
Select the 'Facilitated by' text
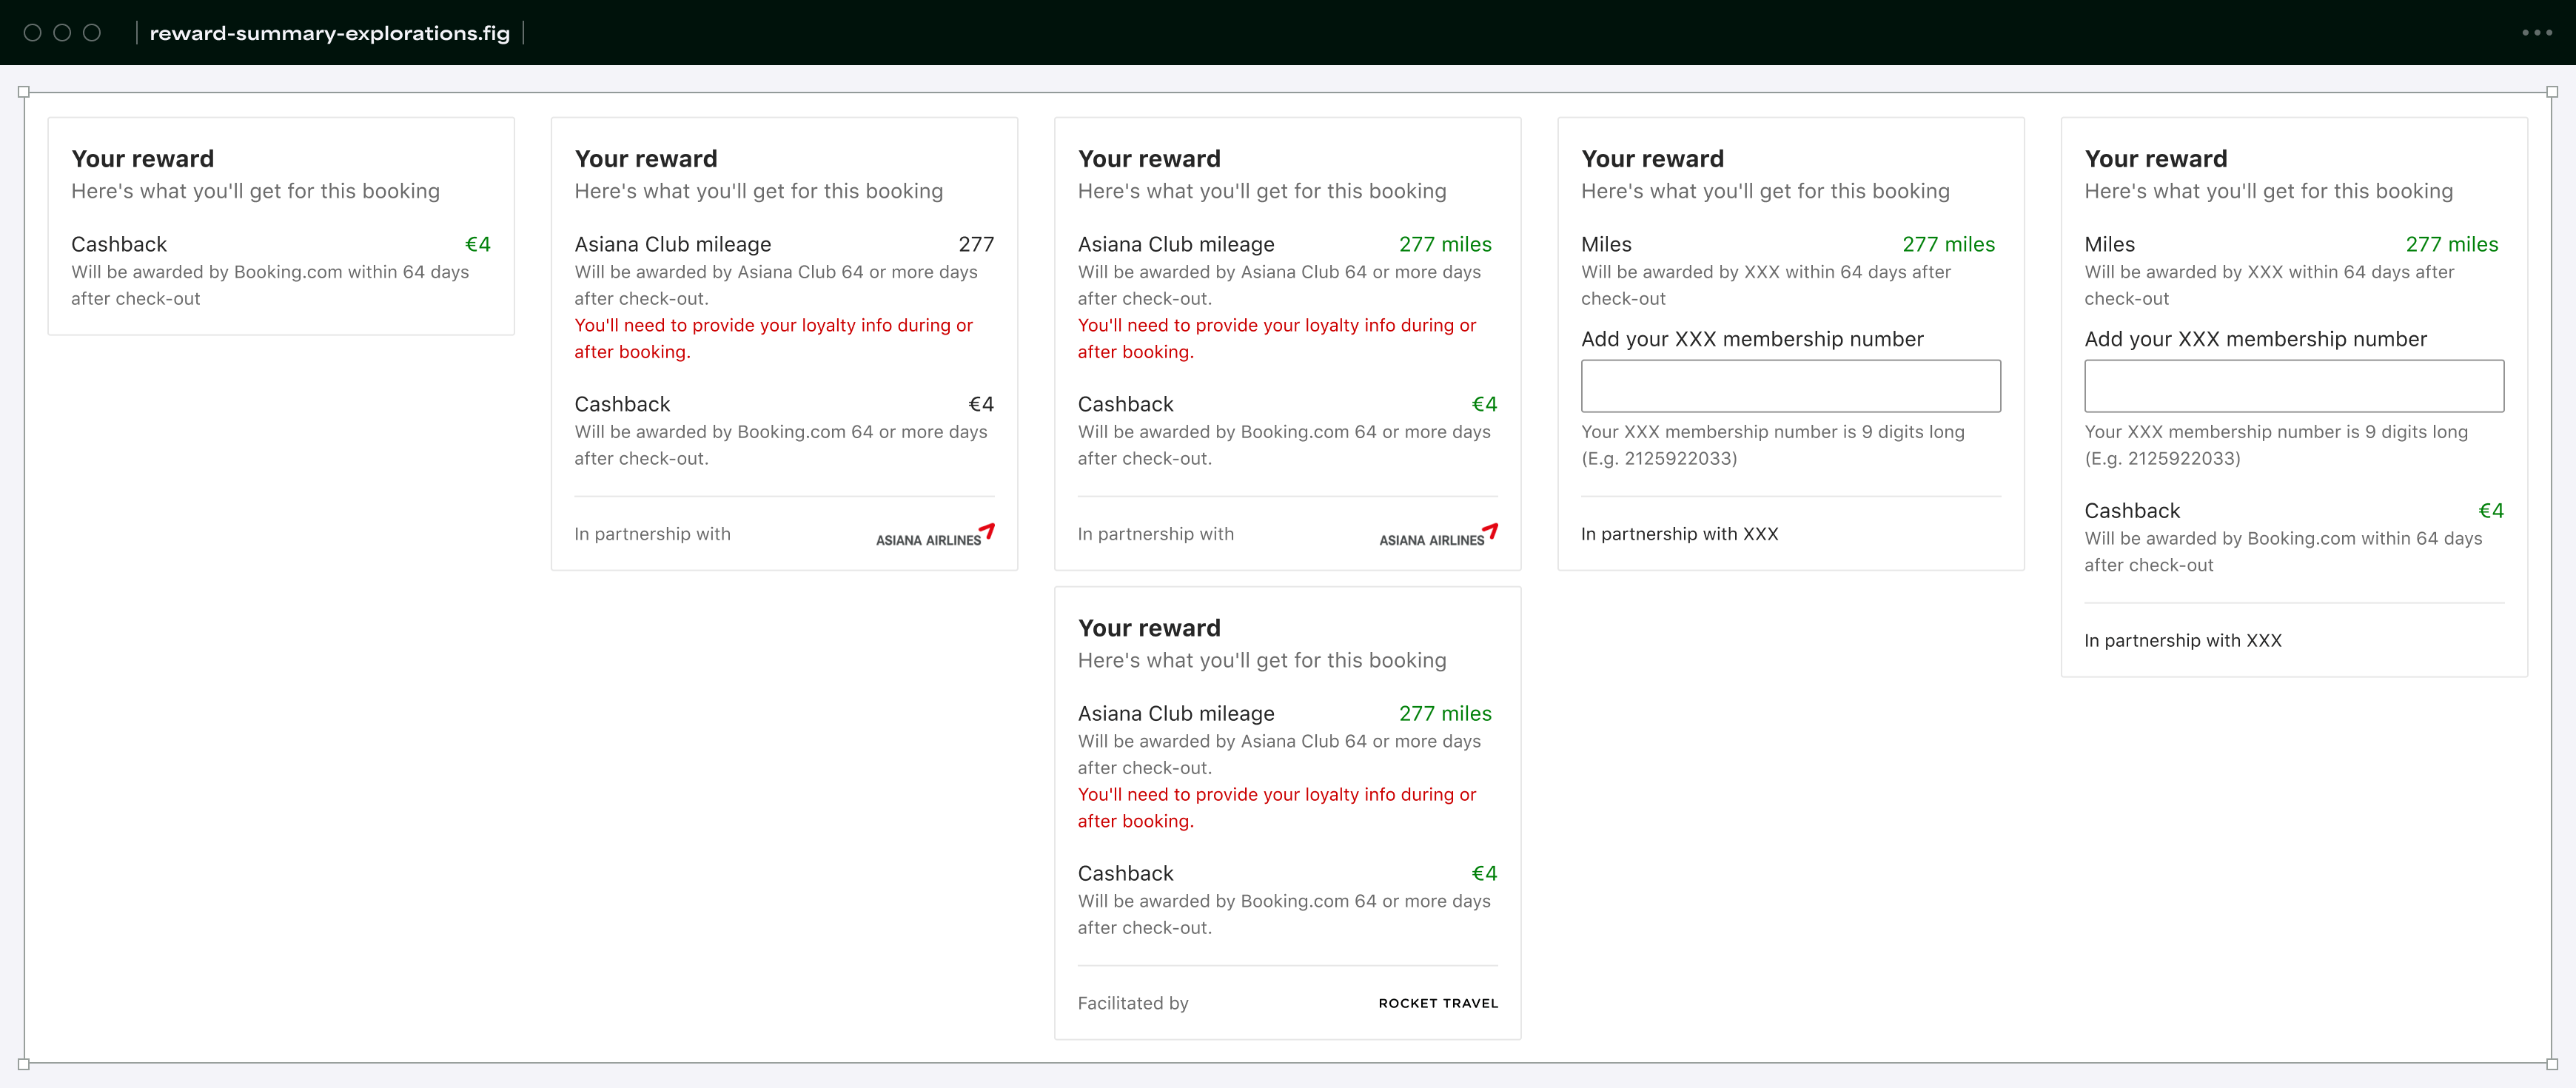pyautogui.click(x=1133, y=1003)
